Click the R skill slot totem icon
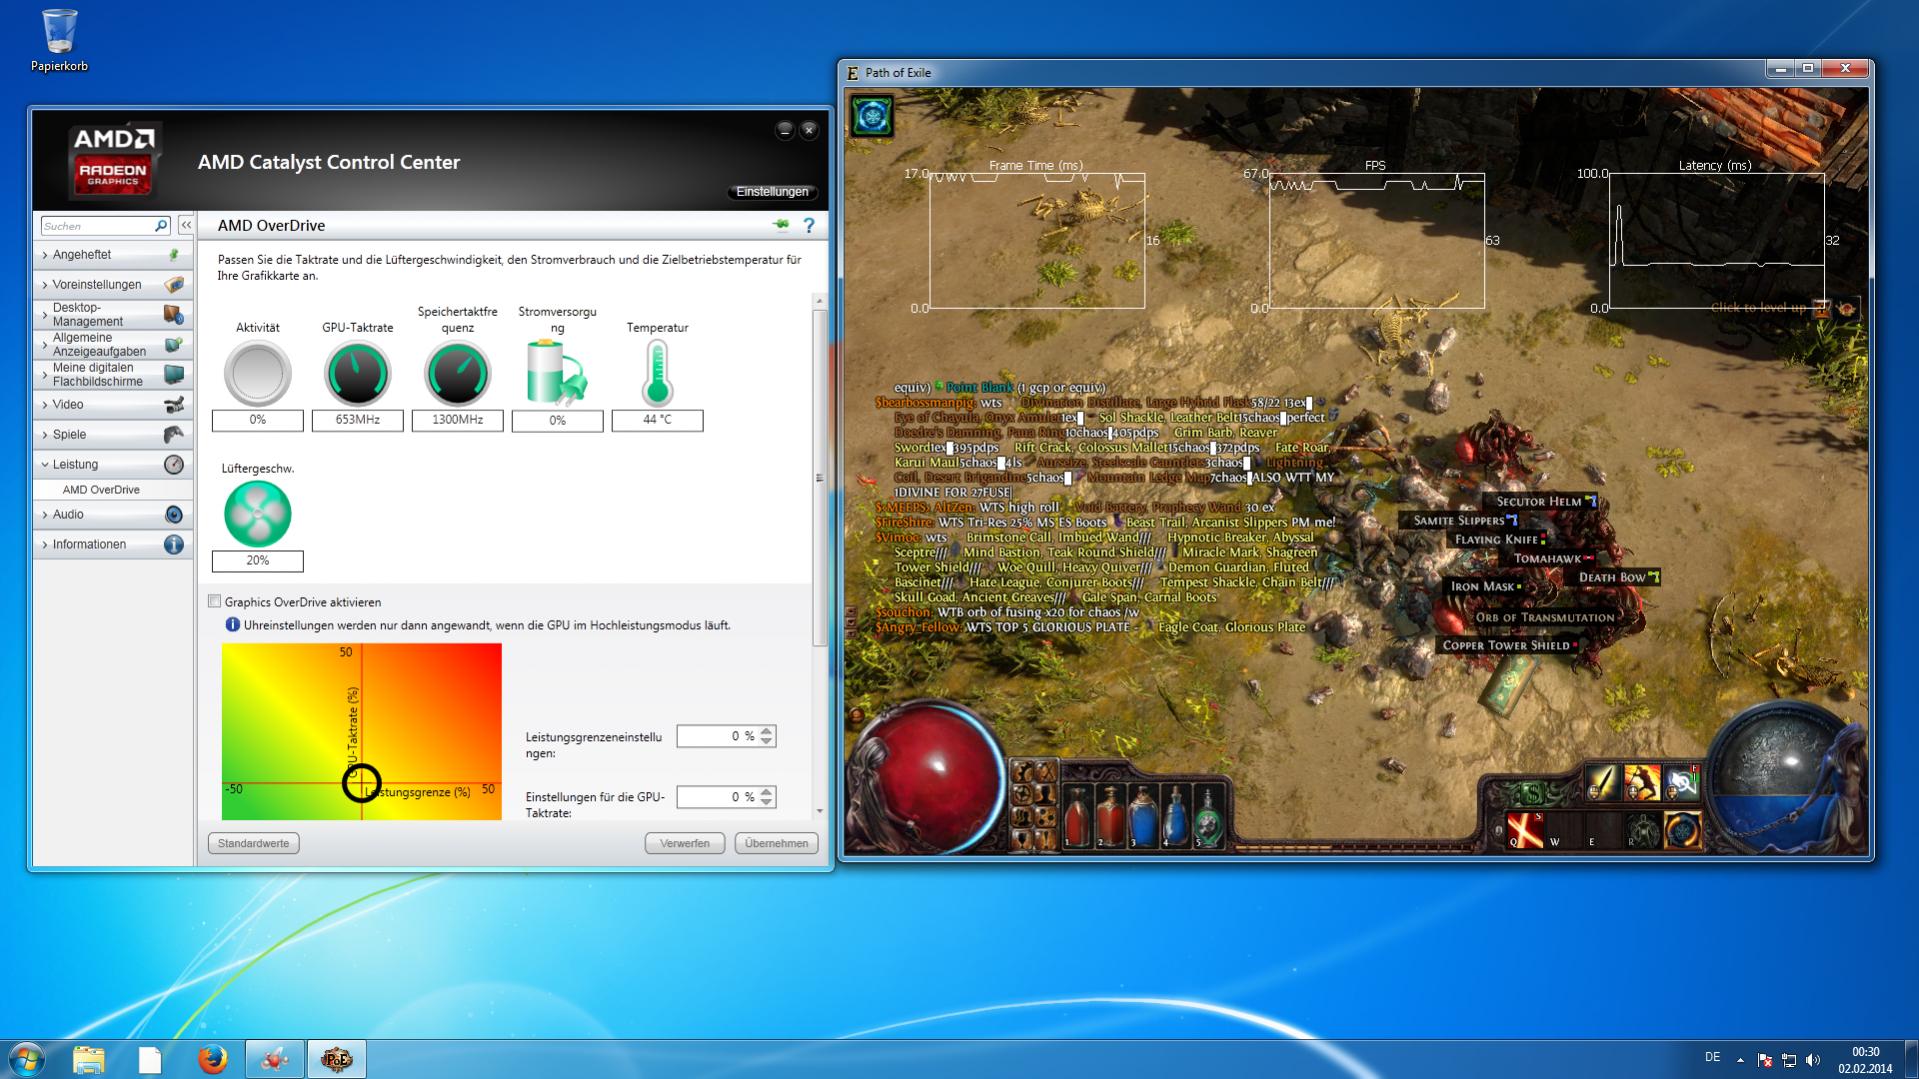This screenshot has width=1919, height=1079. [x=1642, y=830]
